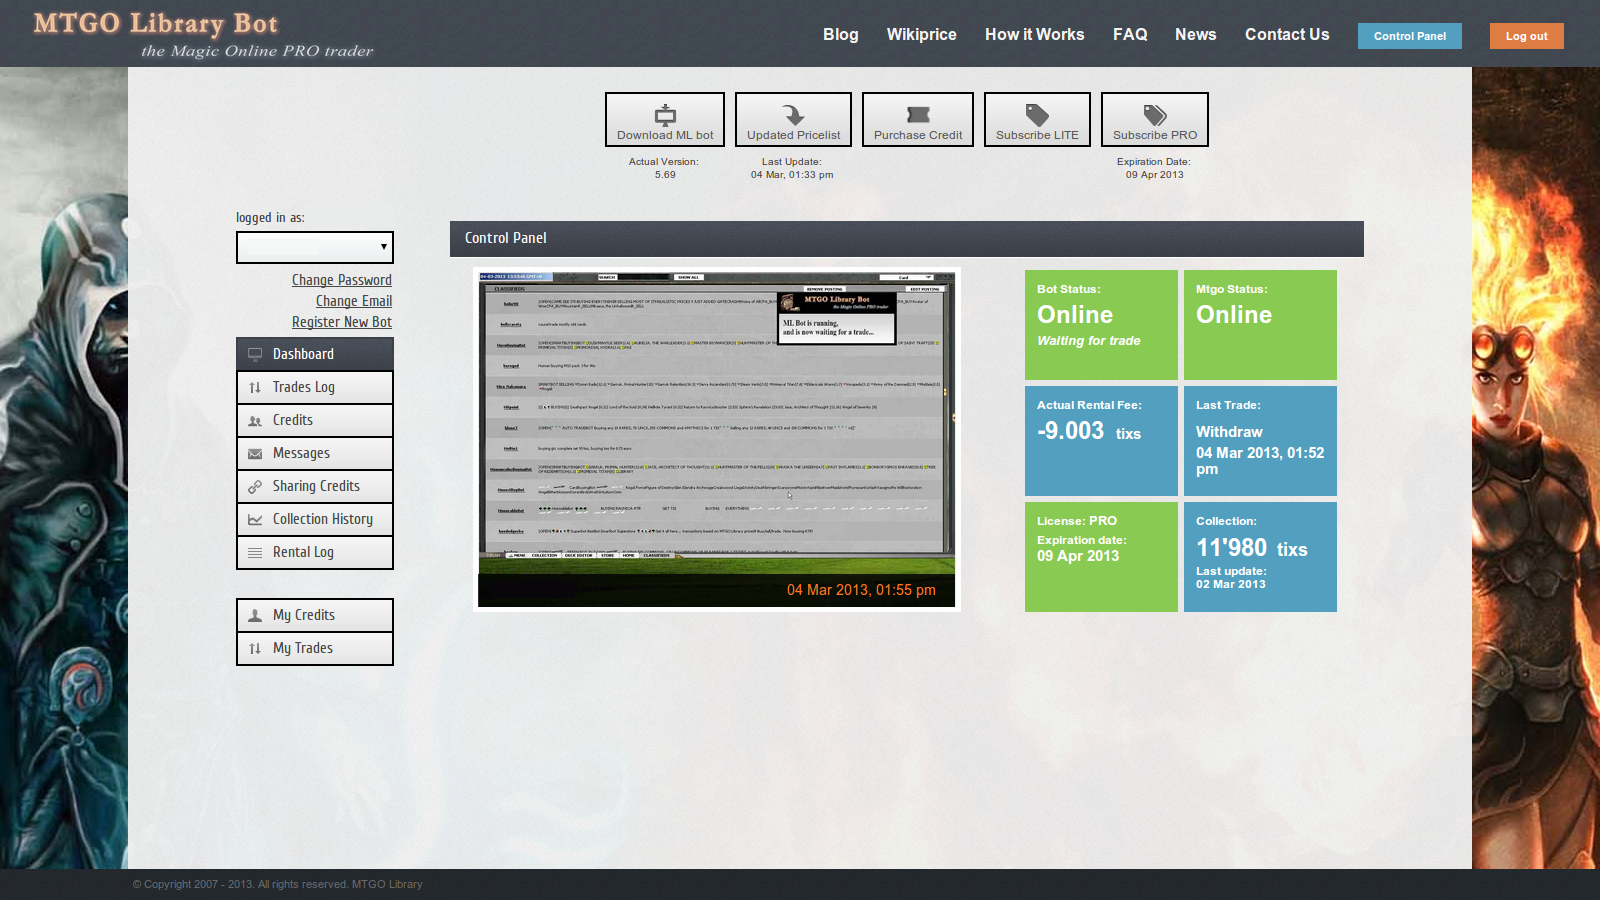Click the My Trades arrows icon
This screenshot has width=1600, height=900.
click(x=255, y=649)
